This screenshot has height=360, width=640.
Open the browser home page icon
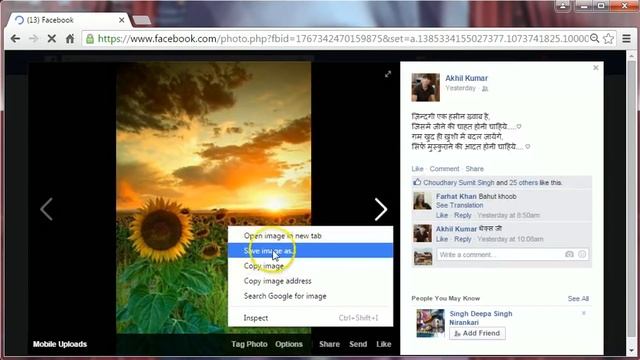(70, 39)
